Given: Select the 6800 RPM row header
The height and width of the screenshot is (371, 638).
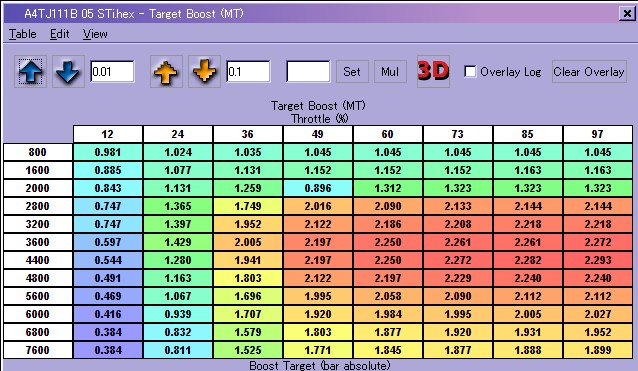Looking at the screenshot, I should click(38, 332).
